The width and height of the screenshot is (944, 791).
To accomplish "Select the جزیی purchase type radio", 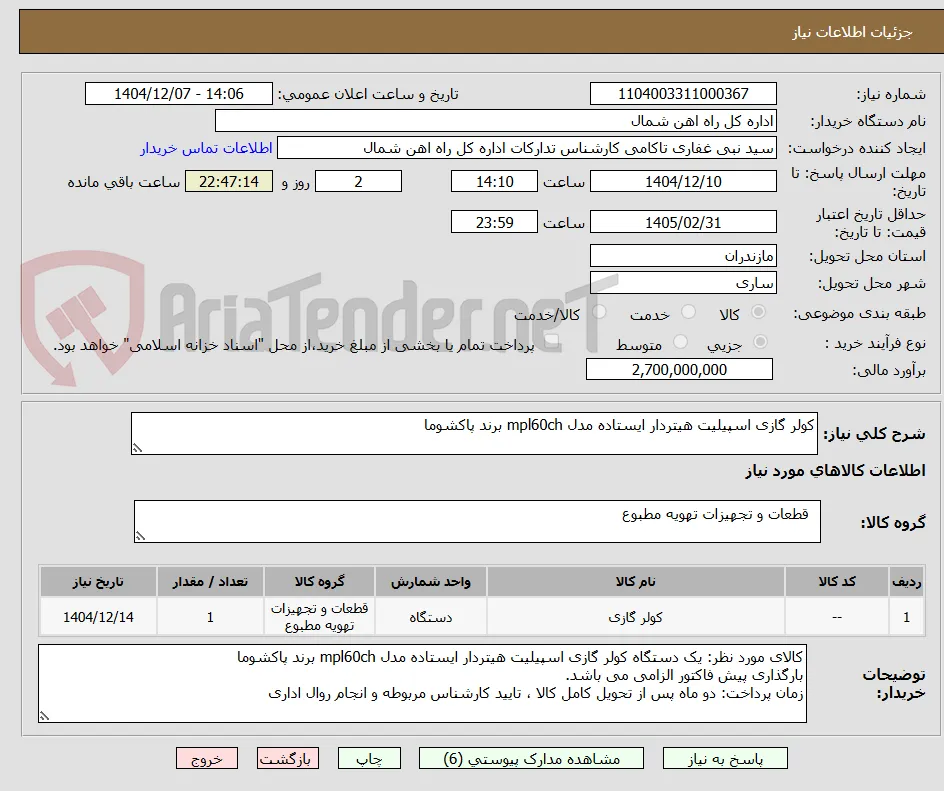I will pos(760,341).
